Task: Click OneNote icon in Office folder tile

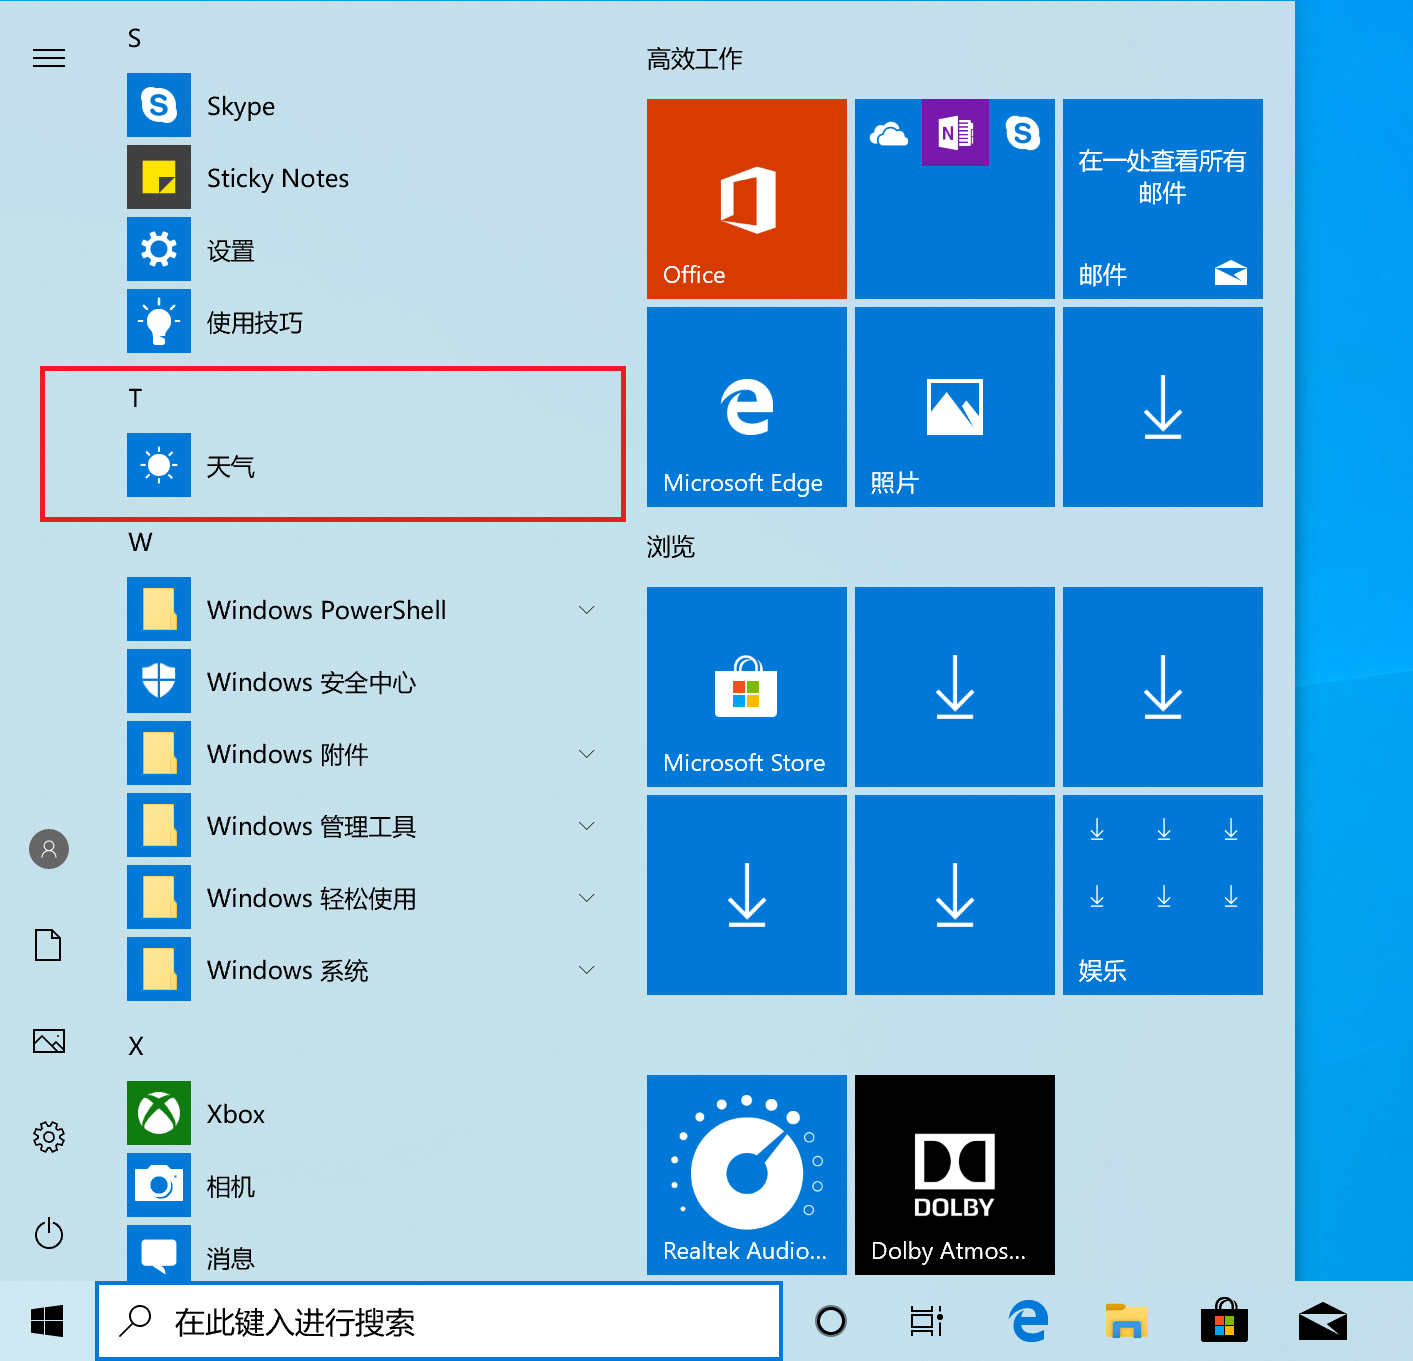Action: coord(955,132)
